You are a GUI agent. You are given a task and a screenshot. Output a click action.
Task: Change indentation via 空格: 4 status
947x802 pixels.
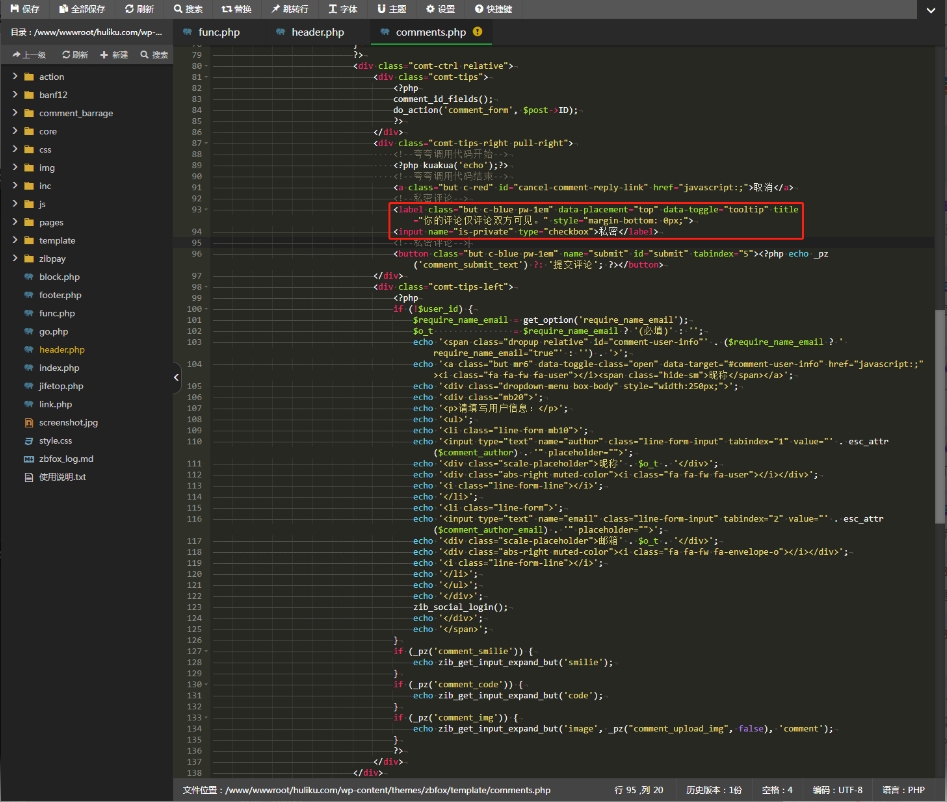point(777,790)
